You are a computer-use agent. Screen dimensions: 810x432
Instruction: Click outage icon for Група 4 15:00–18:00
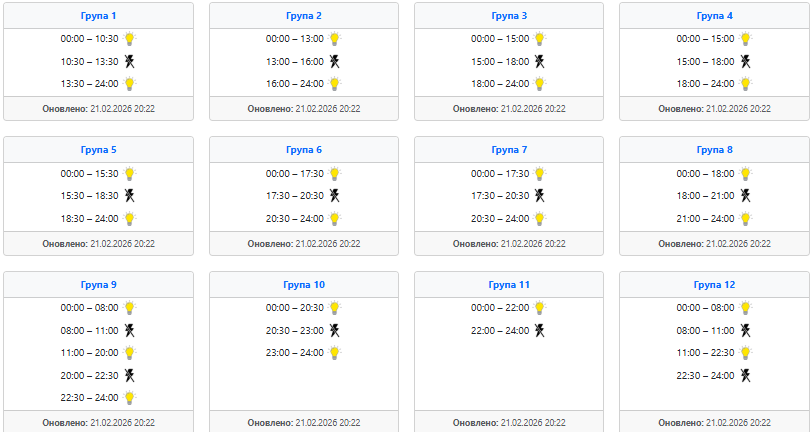point(745,61)
